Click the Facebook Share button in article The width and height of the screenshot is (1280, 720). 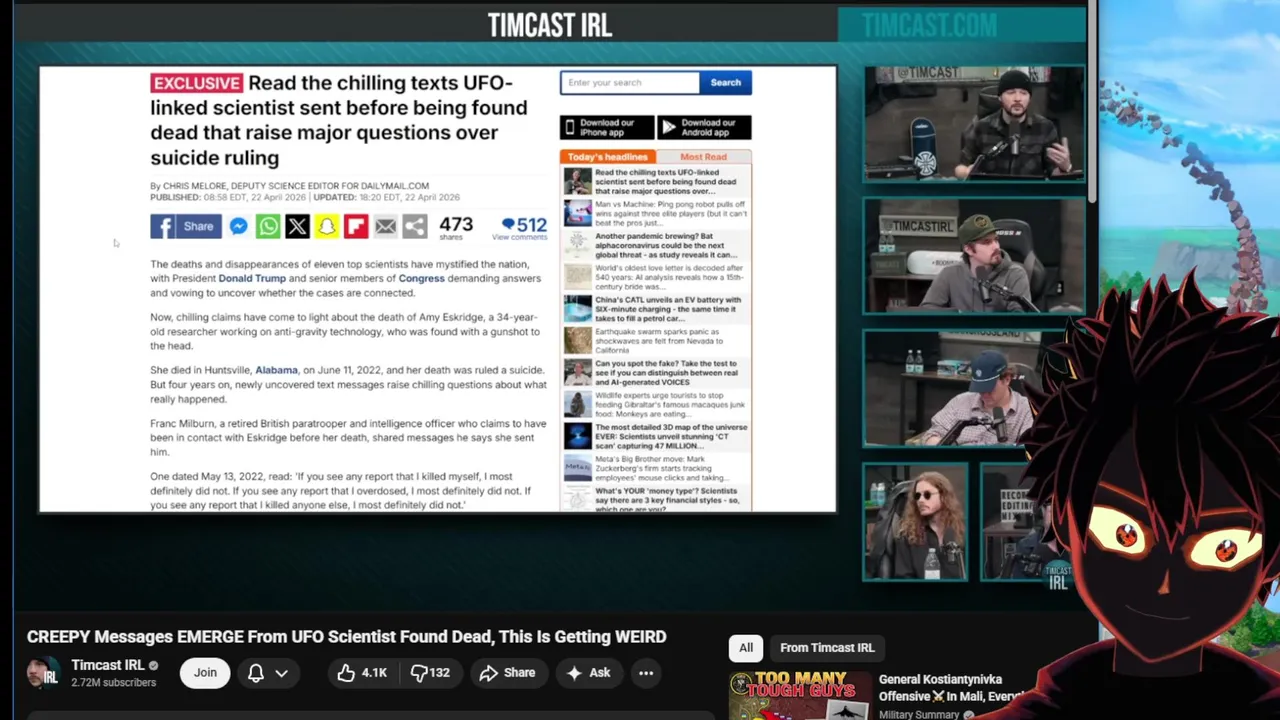point(186,226)
